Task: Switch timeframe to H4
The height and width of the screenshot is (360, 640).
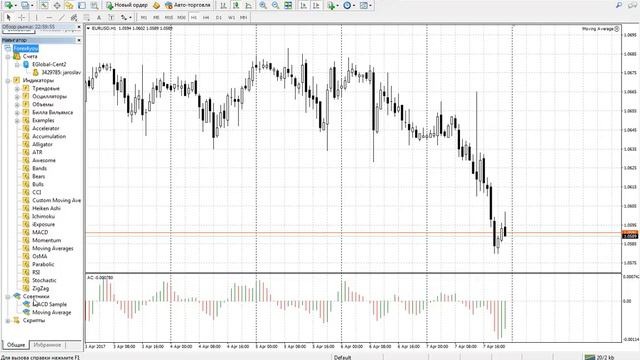Action: [x=206, y=18]
